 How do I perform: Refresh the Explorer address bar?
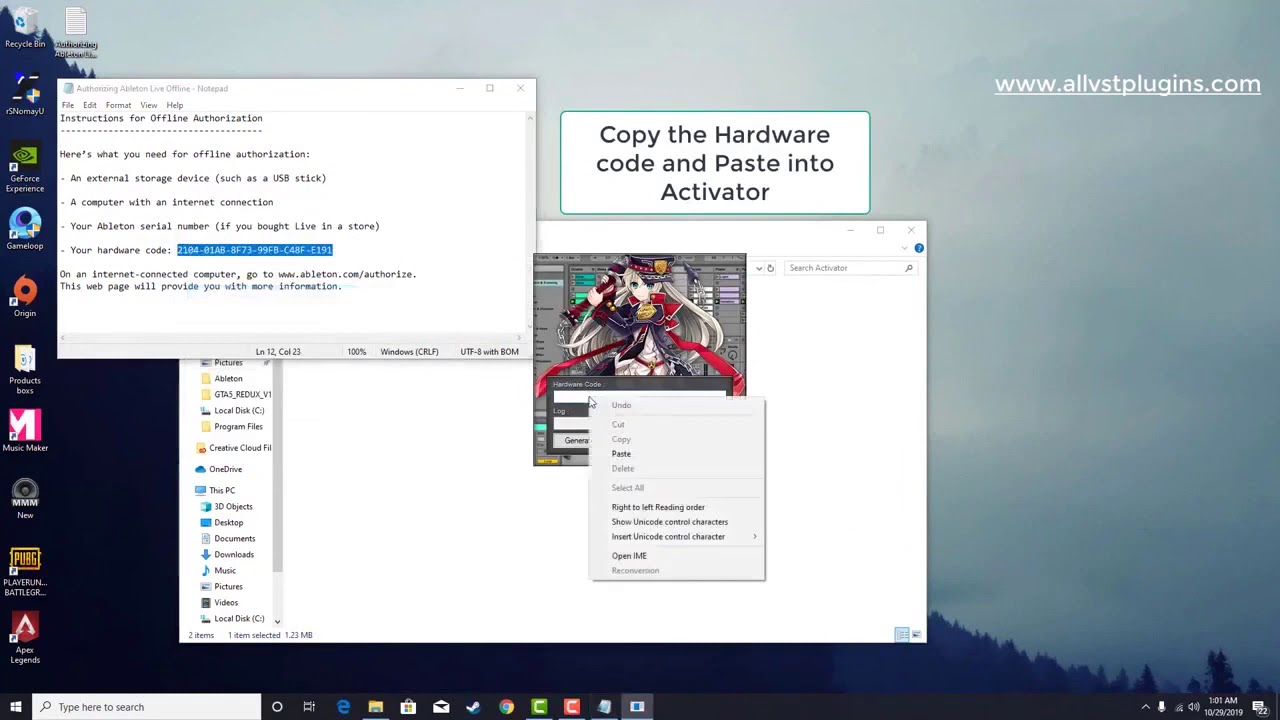[770, 268]
